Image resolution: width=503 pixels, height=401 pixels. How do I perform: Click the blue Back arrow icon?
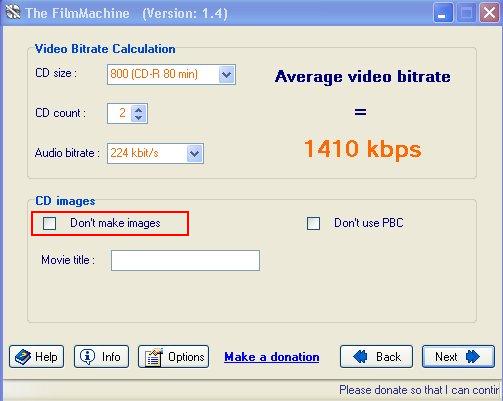point(360,357)
